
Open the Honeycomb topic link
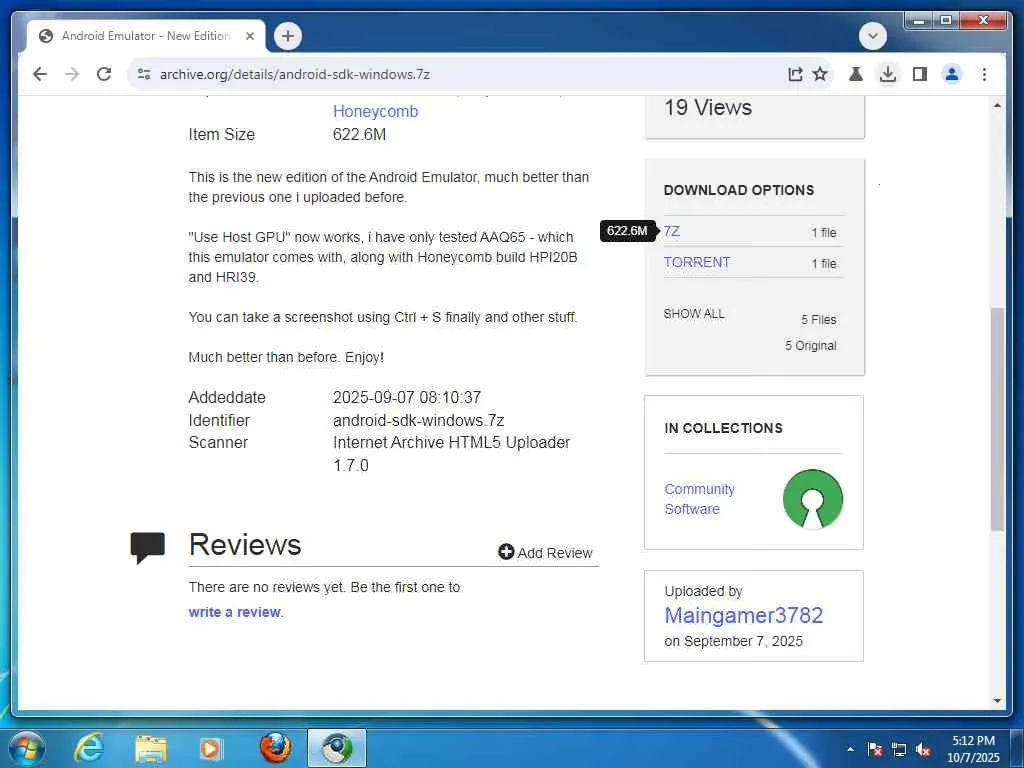click(x=376, y=112)
